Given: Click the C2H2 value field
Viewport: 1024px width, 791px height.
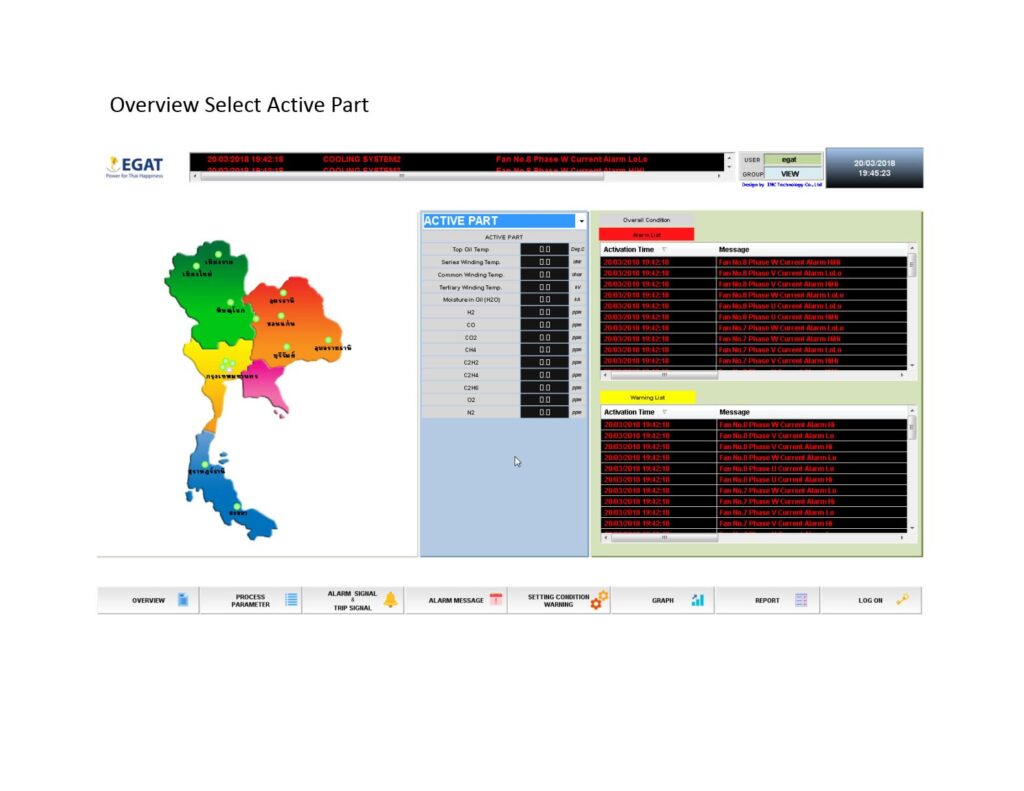Looking at the screenshot, I should click(x=544, y=362).
